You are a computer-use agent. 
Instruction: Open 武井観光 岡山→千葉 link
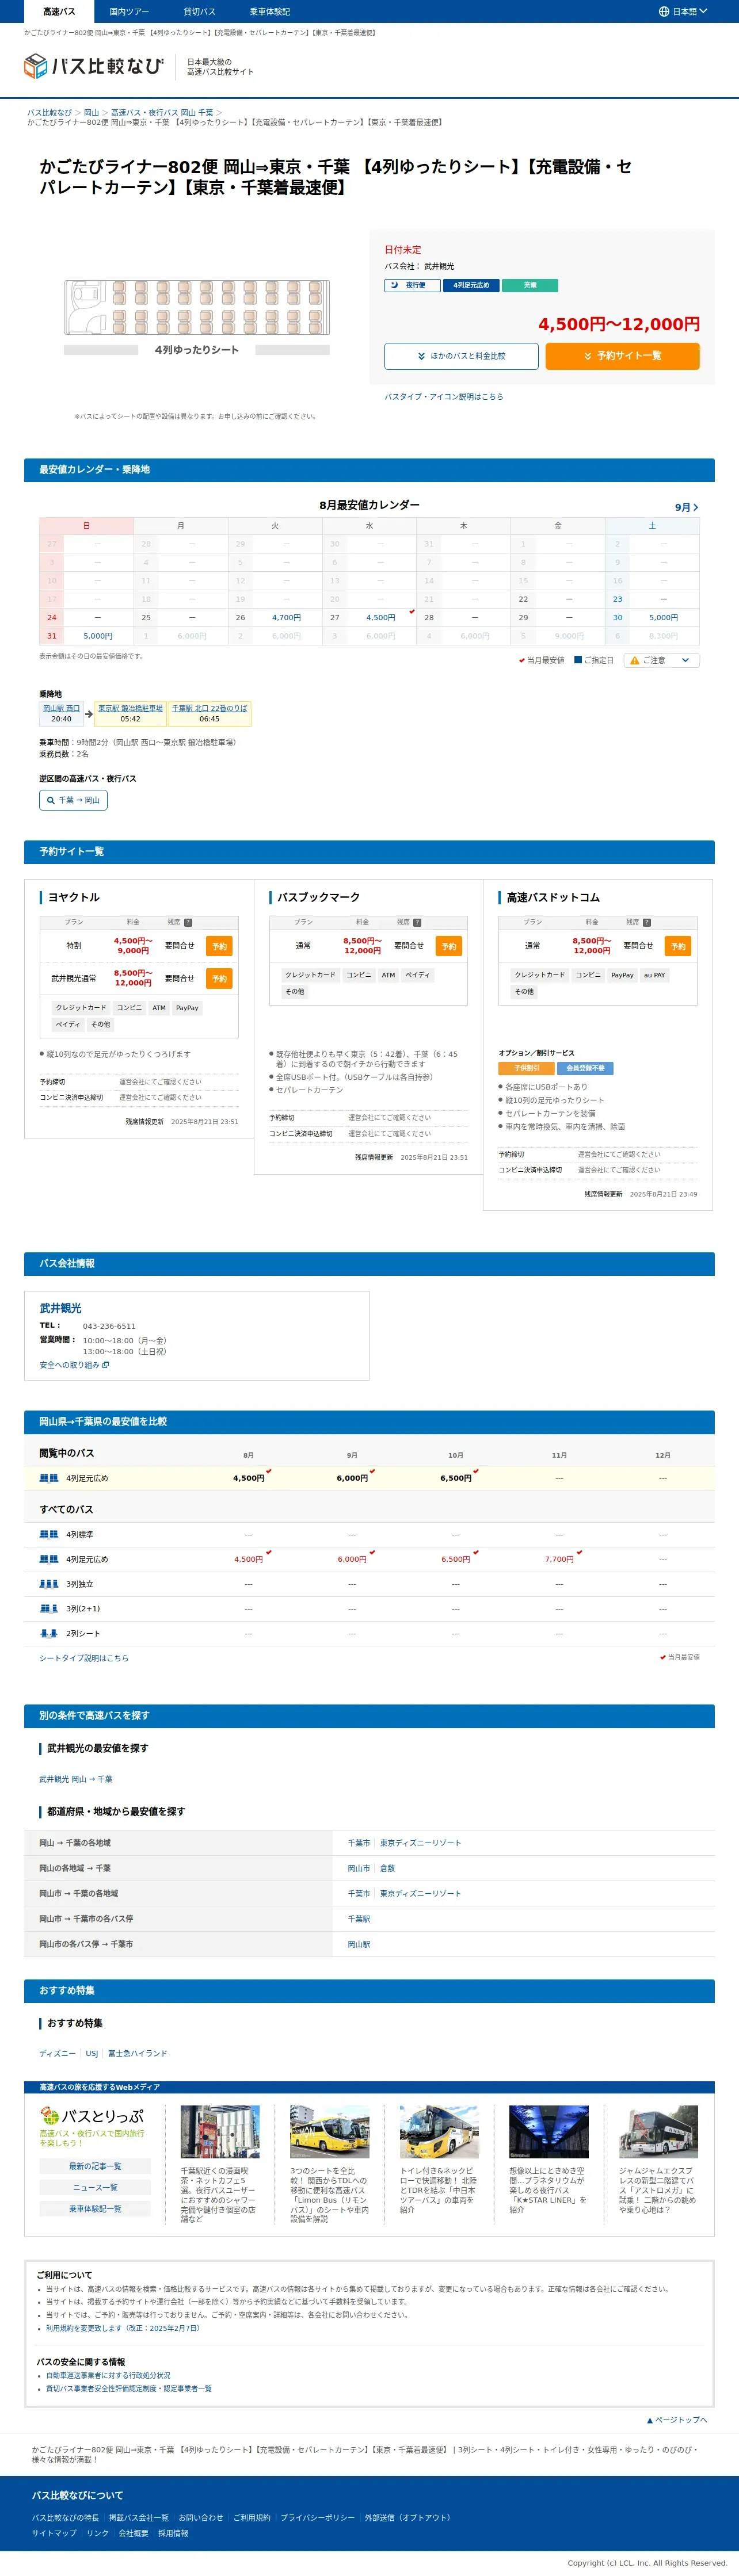76,1779
